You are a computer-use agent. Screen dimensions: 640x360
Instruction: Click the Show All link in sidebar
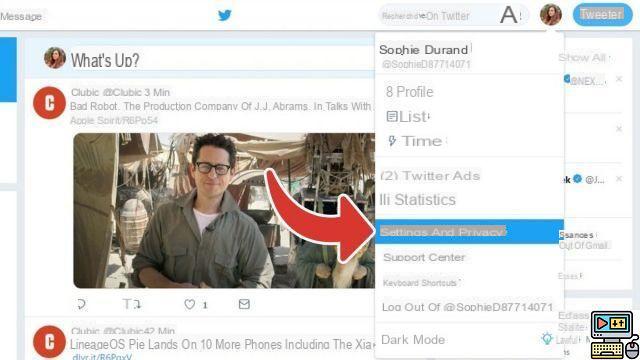tap(582, 58)
